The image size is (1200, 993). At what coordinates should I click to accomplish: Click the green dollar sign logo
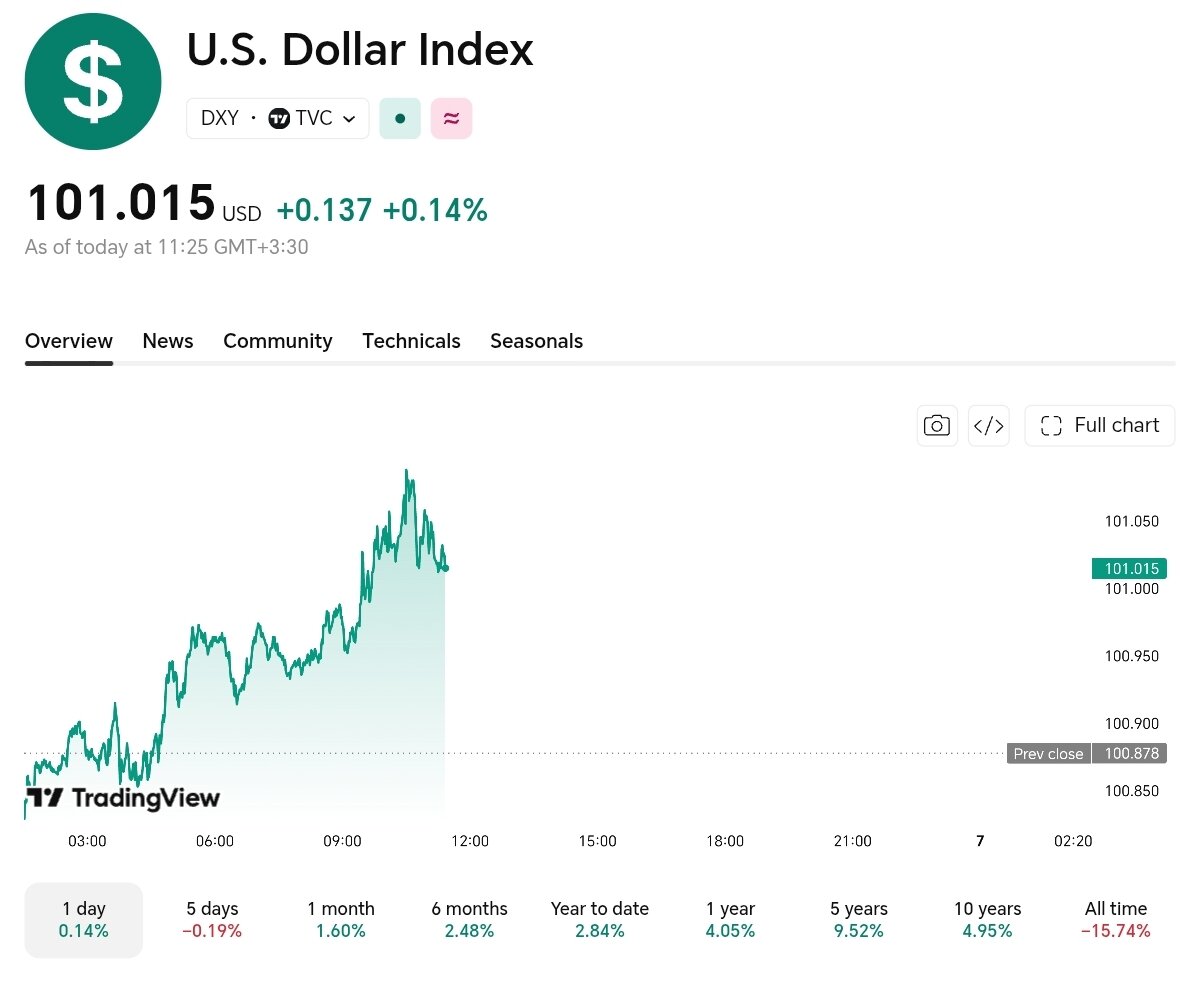93,82
